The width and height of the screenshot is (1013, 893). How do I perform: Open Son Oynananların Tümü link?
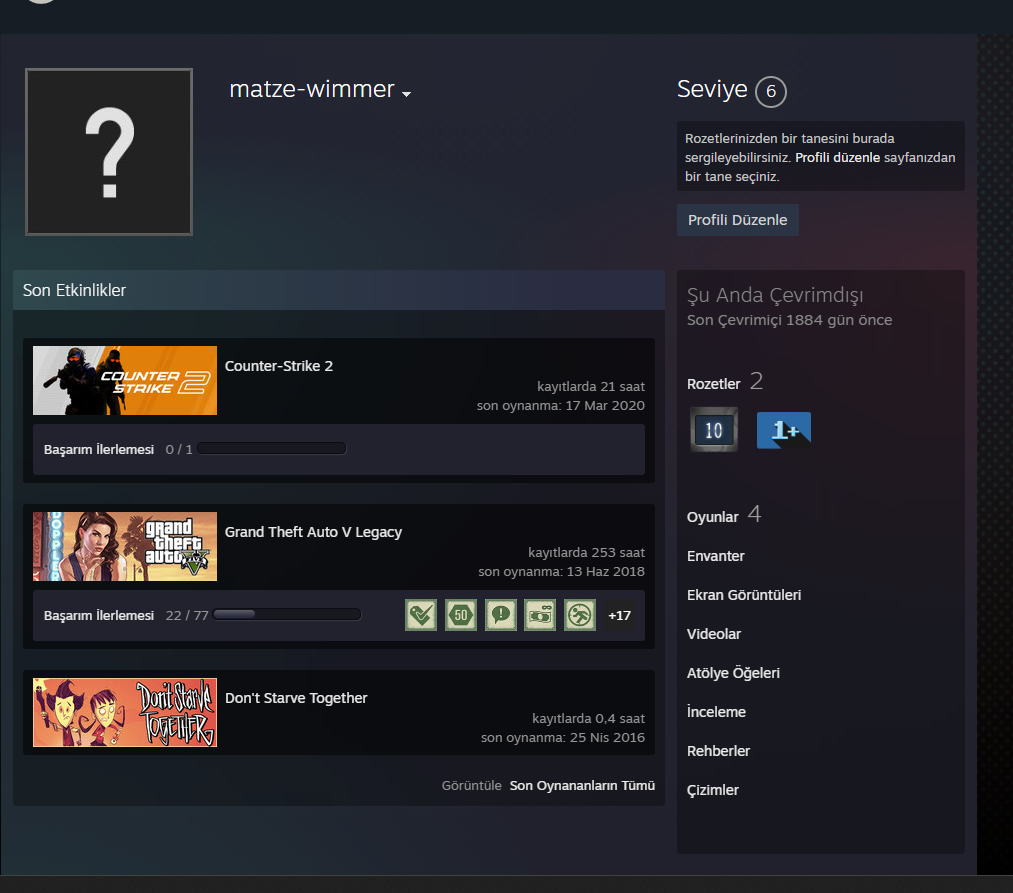click(x=582, y=786)
